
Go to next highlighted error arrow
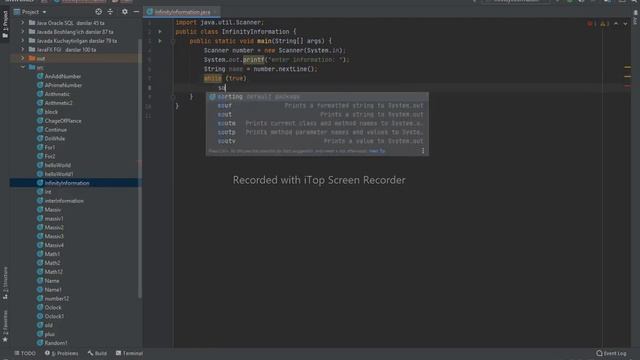(x=625, y=24)
